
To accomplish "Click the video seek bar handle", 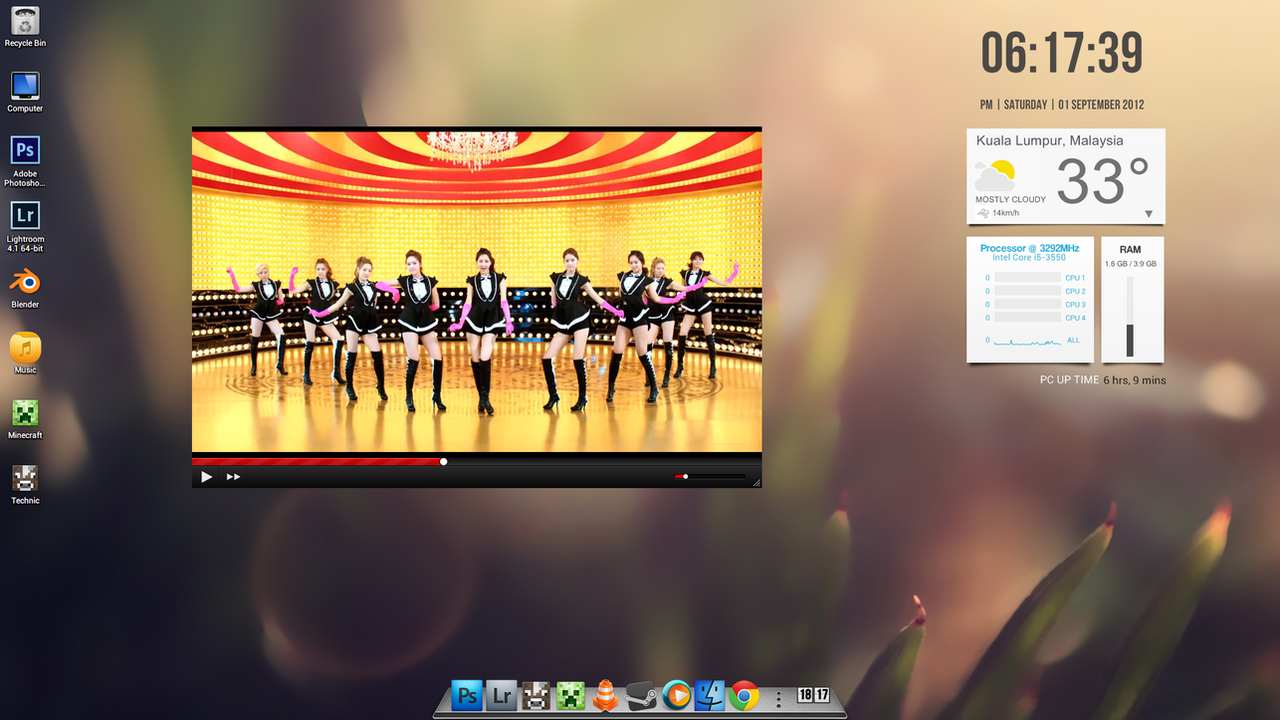I will [x=444, y=462].
